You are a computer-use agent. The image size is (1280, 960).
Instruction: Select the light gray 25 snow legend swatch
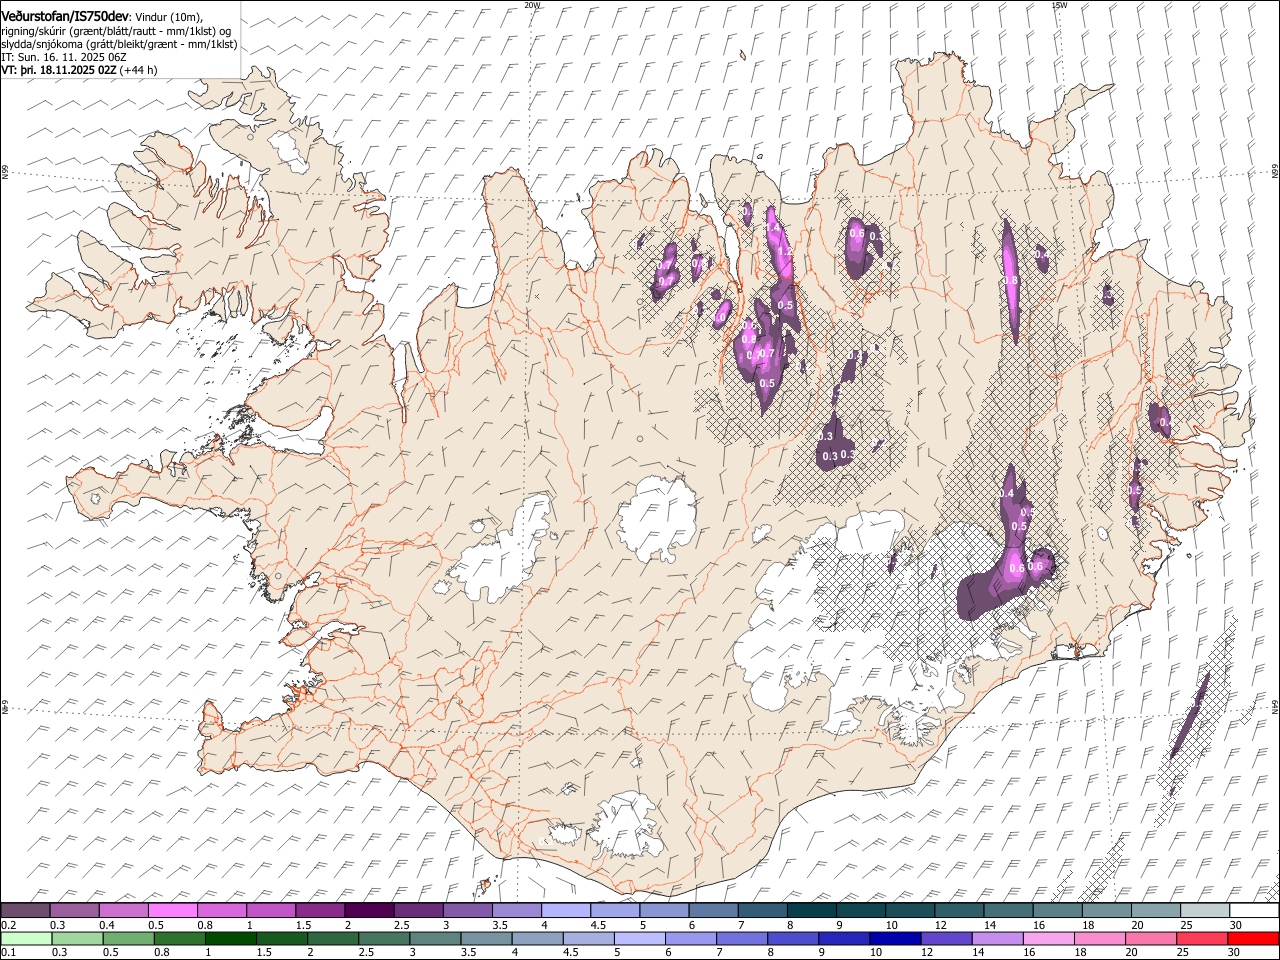(1205, 911)
